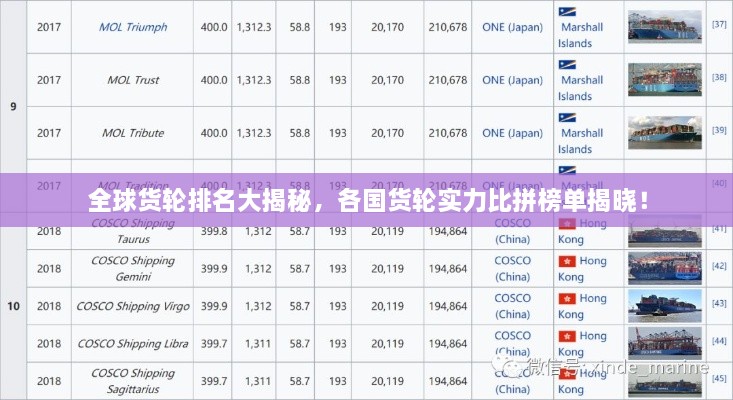Screen dimensions: 733x400
Task: Open COSCO (China) link in Taurus row
Action: click(x=512, y=231)
